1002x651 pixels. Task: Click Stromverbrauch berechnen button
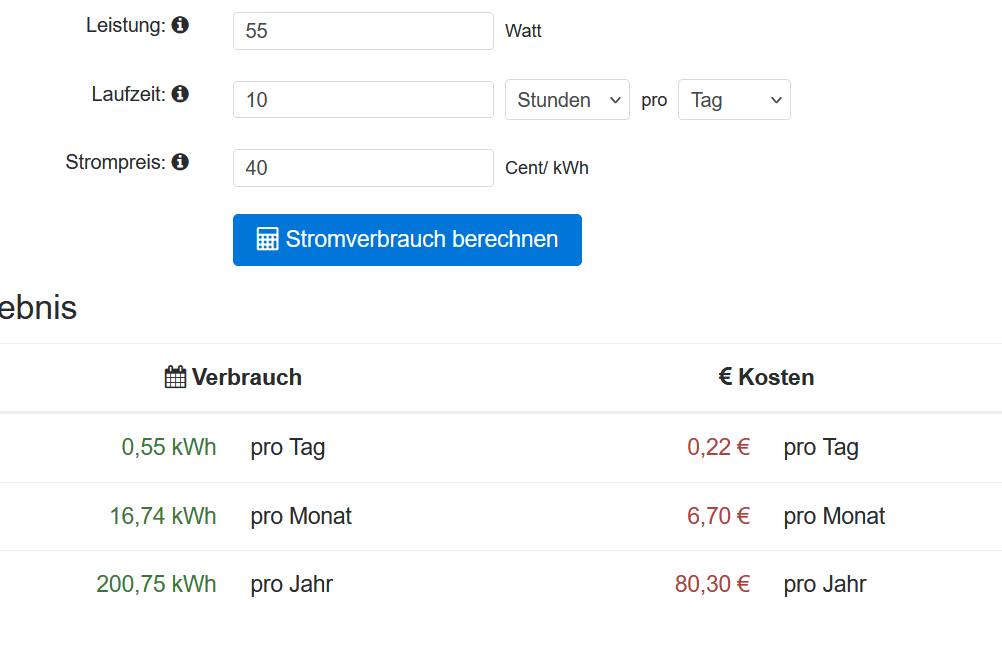click(407, 240)
